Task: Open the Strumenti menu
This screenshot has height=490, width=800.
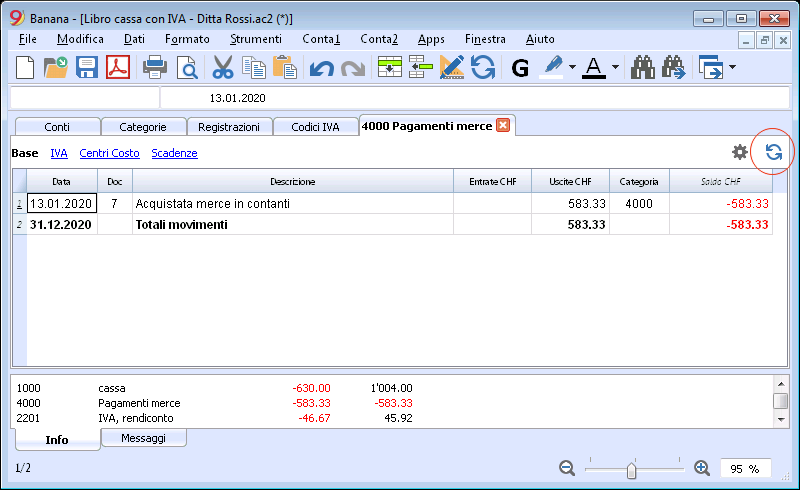Action: [256, 39]
